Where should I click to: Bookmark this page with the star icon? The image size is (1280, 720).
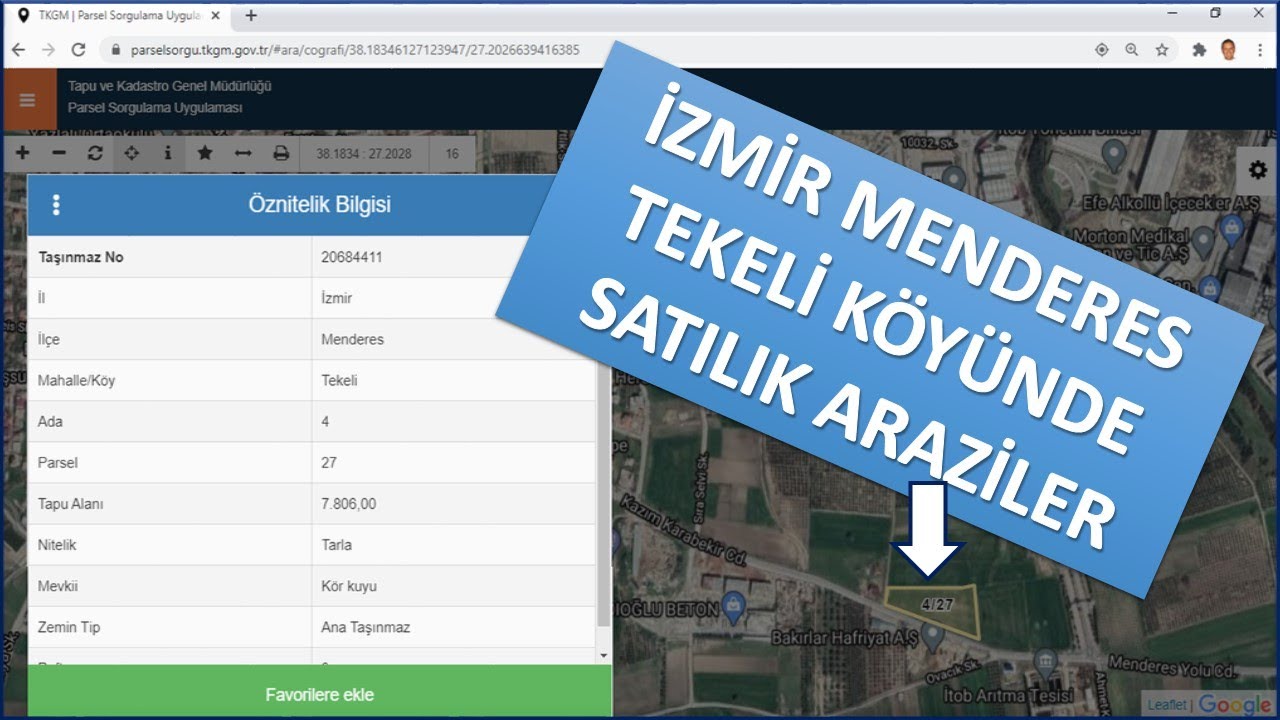click(1162, 50)
